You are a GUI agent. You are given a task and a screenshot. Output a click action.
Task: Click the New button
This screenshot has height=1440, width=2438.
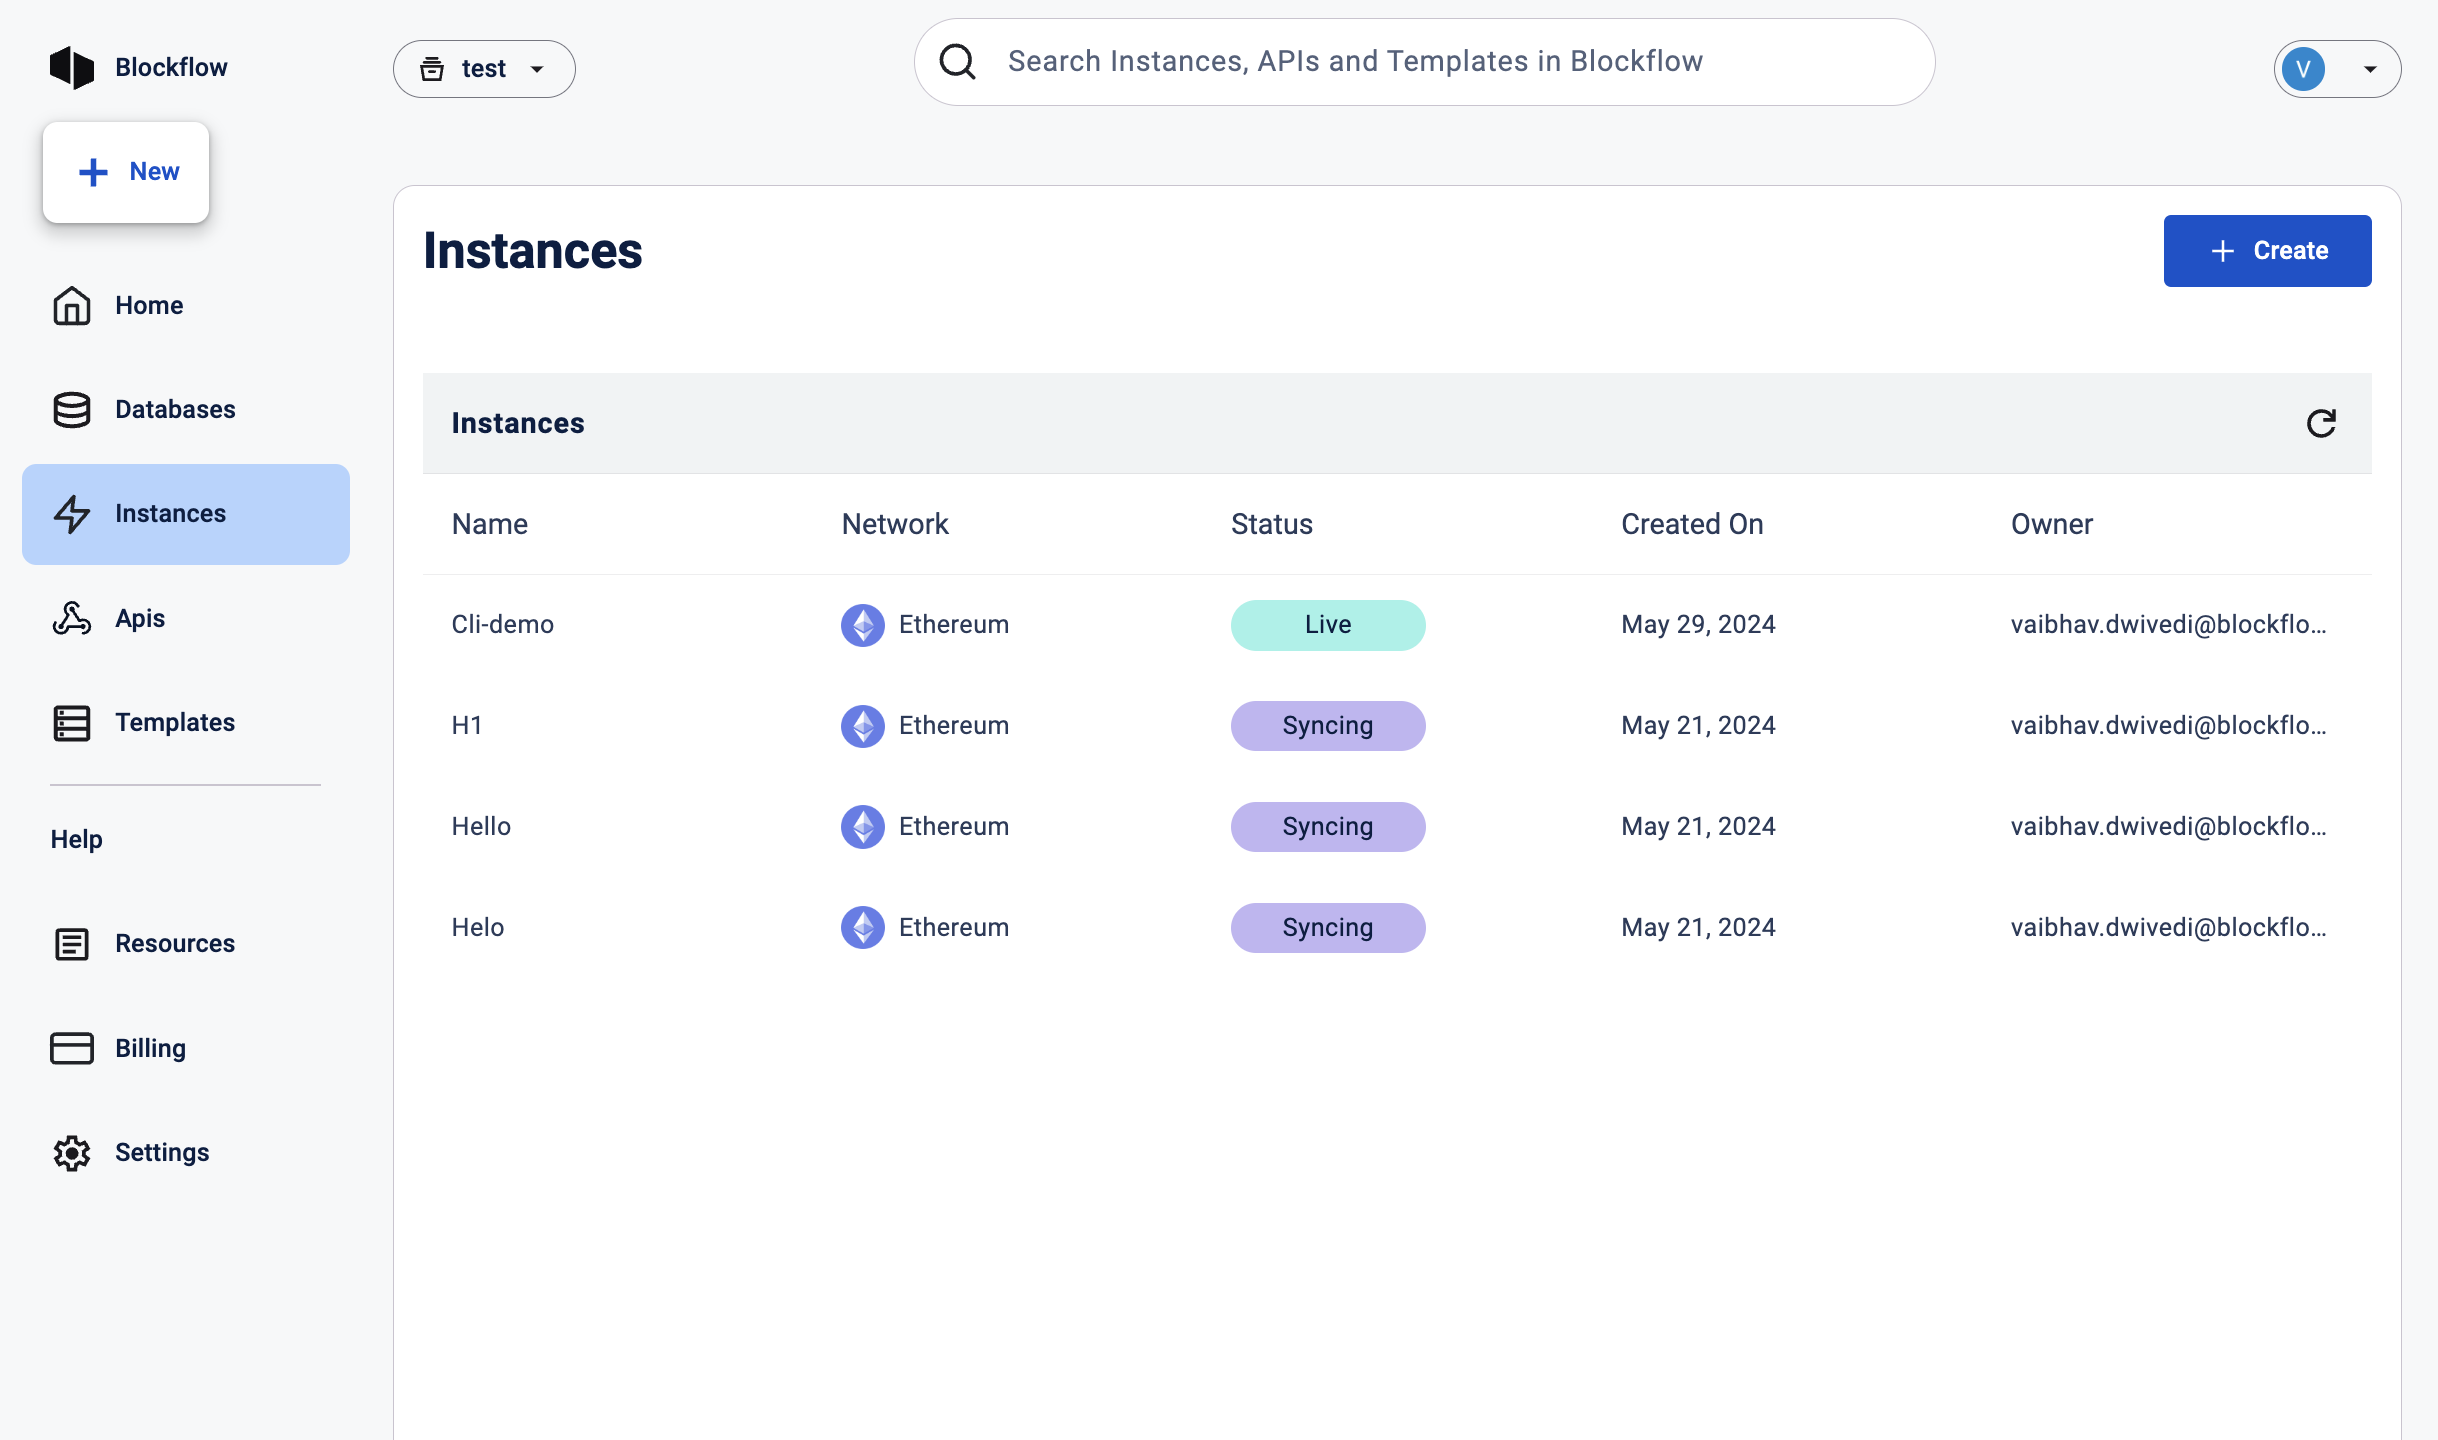click(x=126, y=172)
